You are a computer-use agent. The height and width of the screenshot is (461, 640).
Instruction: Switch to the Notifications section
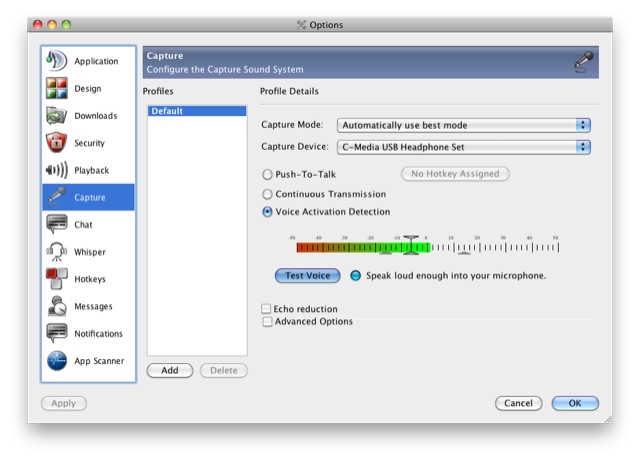pos(98,334)
